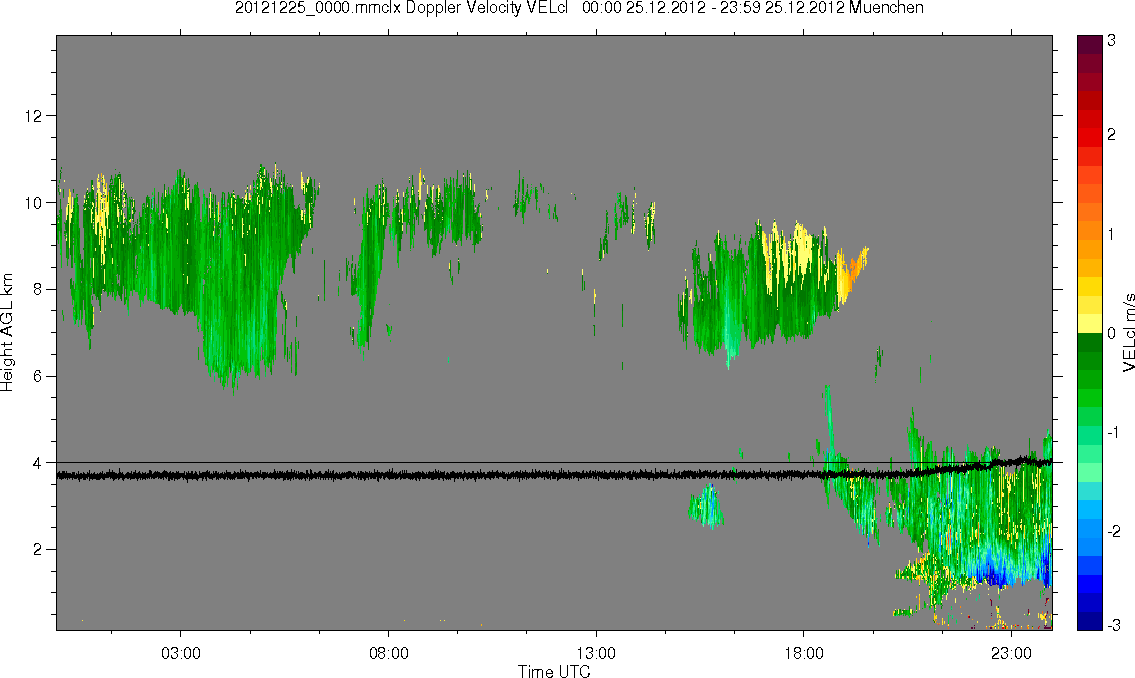Click the '8' height tick label
Screen dimensions: 1135x678
pos(38,289)
